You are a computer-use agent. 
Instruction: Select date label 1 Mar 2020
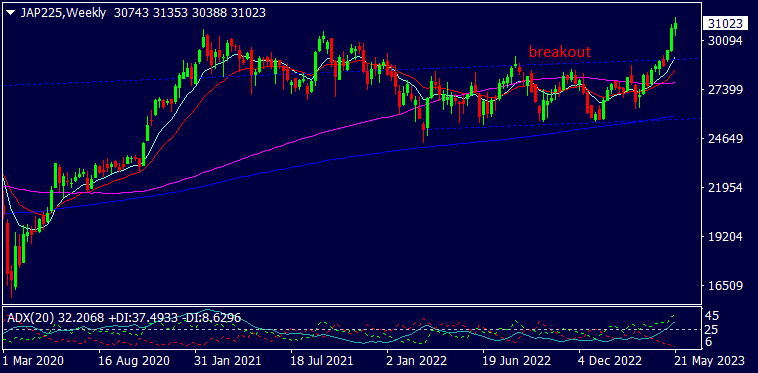click(33, 361)
